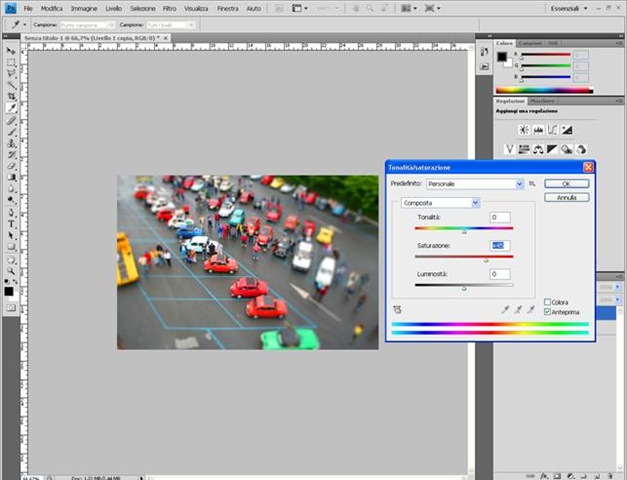Enable the Colora checkbox
627x480 pixels.
click(x=548, y=302)
